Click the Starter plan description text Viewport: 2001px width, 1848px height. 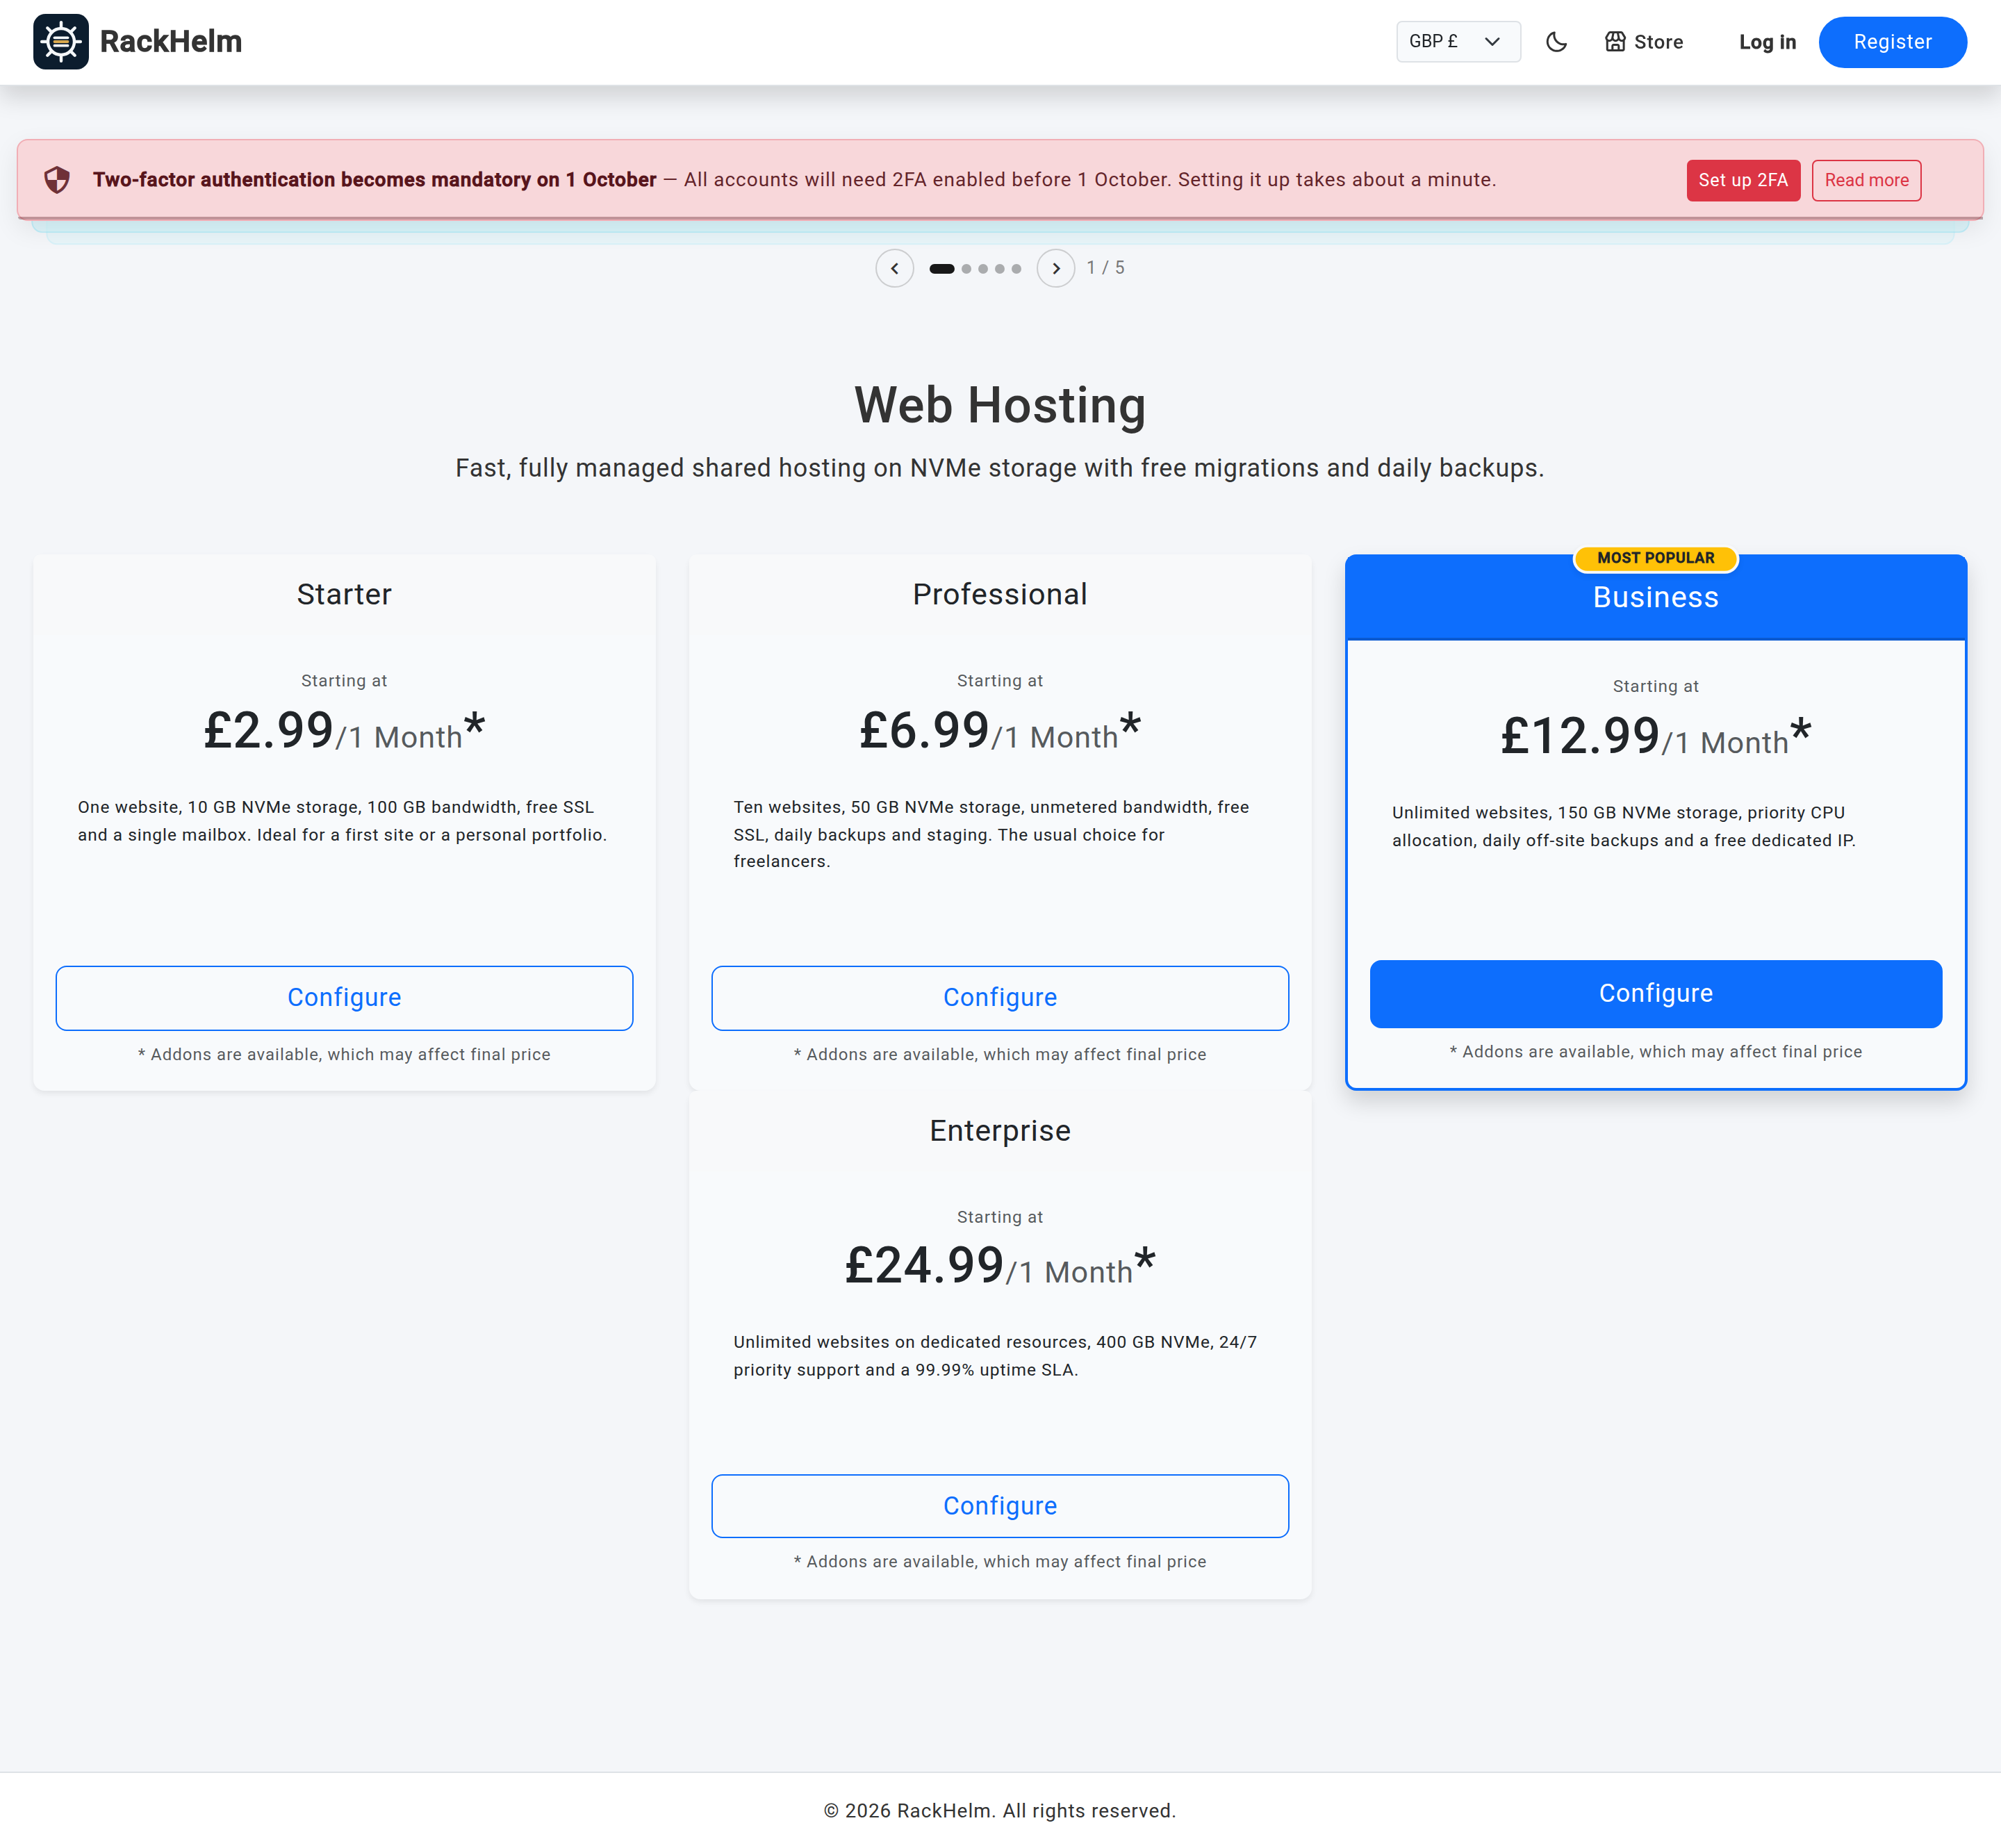(x=343, y=821)
